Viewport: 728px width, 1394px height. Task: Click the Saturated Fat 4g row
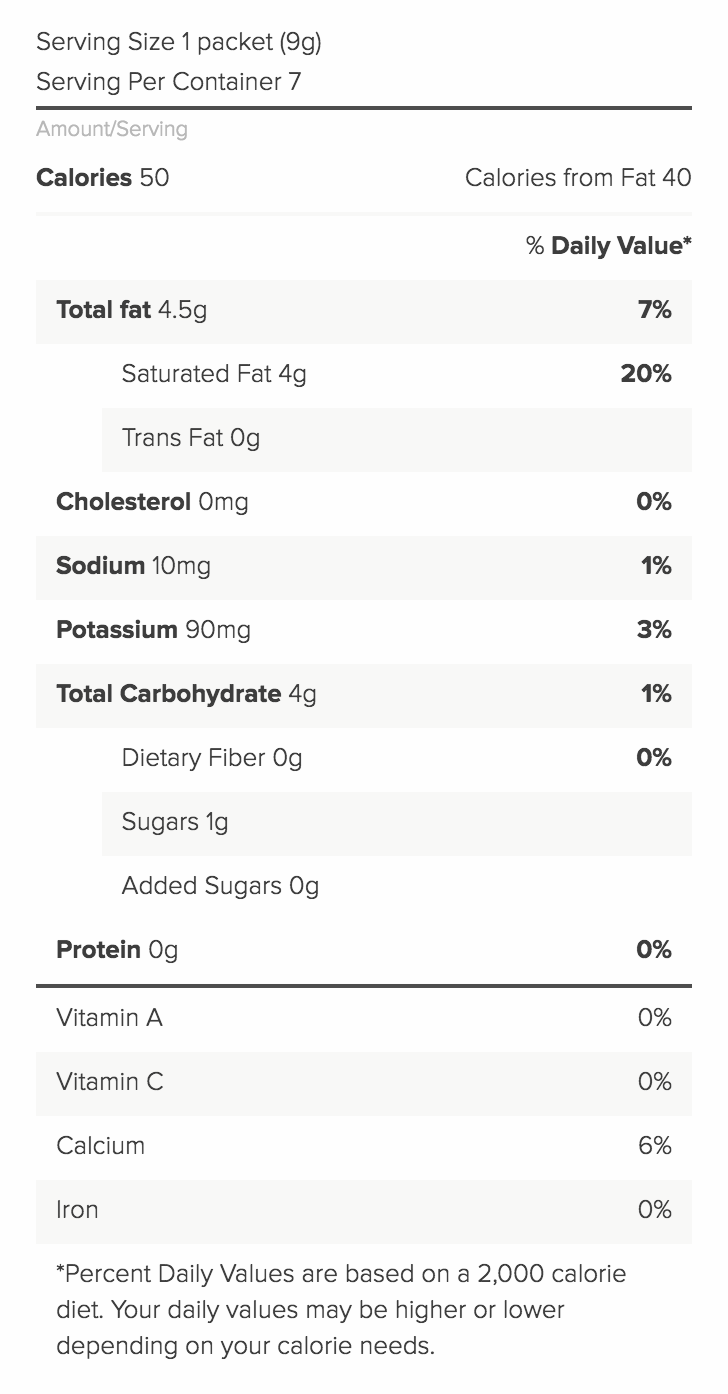click(397, 374)
